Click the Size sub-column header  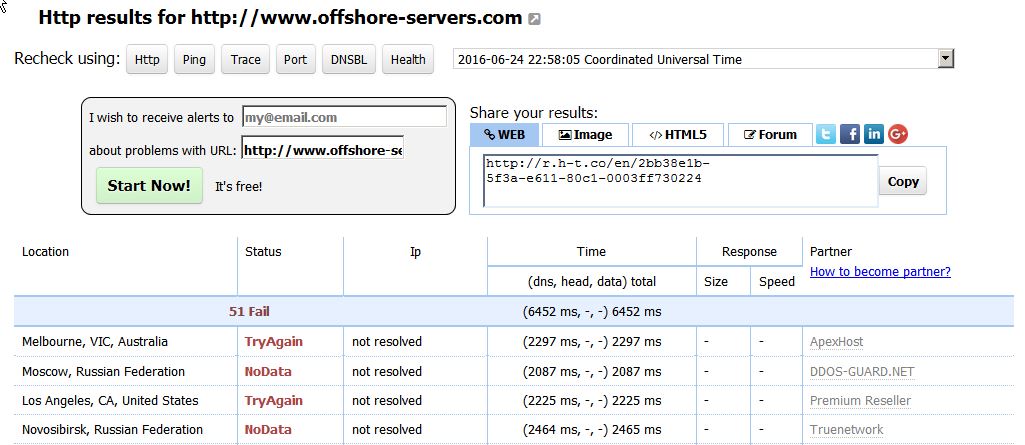(x=716, y=282)
